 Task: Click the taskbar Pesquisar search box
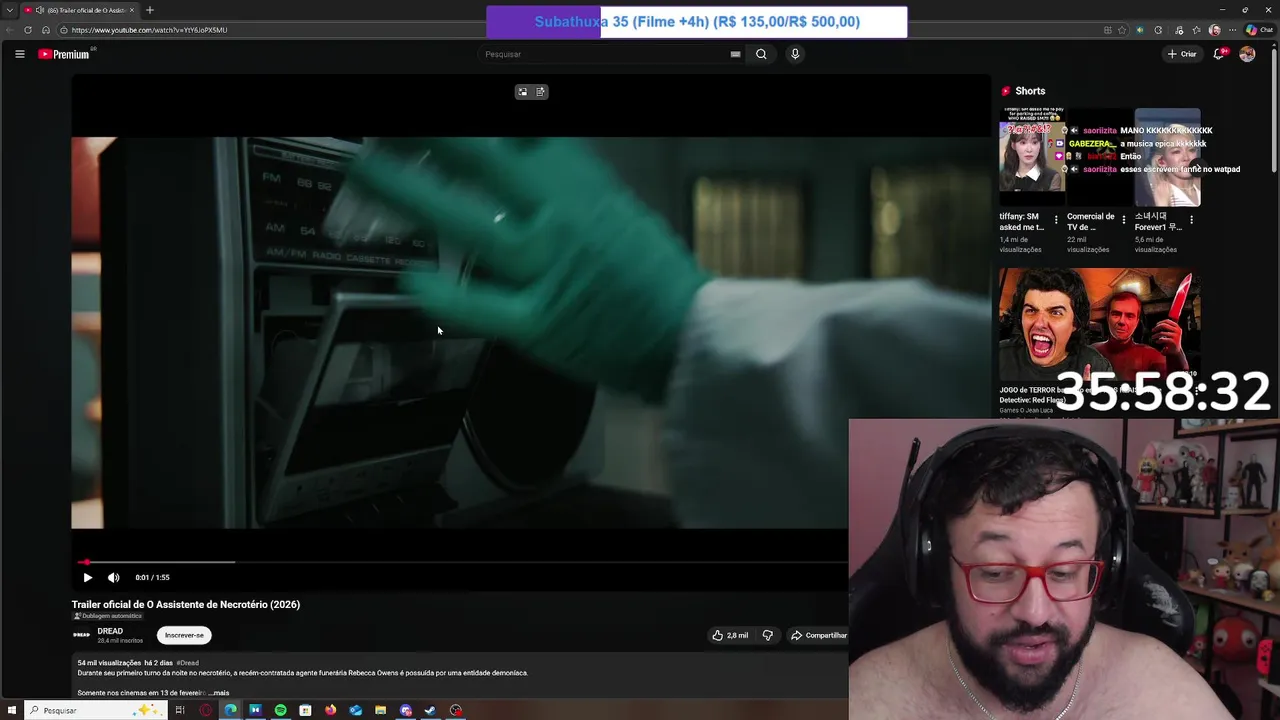pyautogui.click(x=95, y=710)
